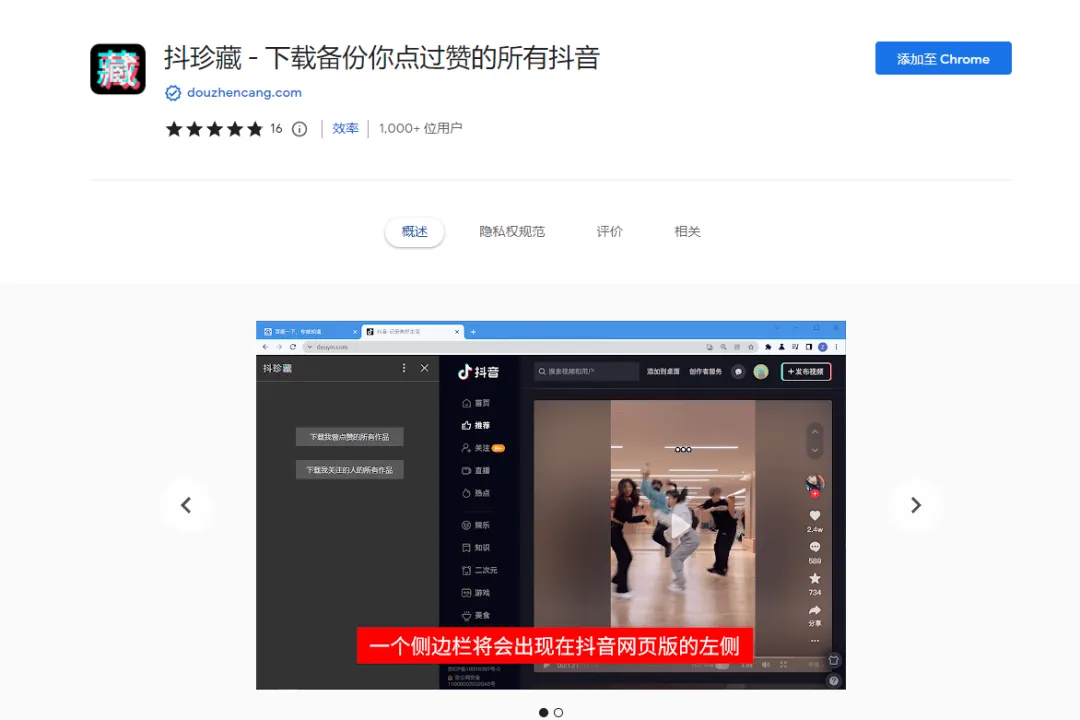
Task: Click the 美食 item in preview screenshot
Action: [x=475, y=615]
